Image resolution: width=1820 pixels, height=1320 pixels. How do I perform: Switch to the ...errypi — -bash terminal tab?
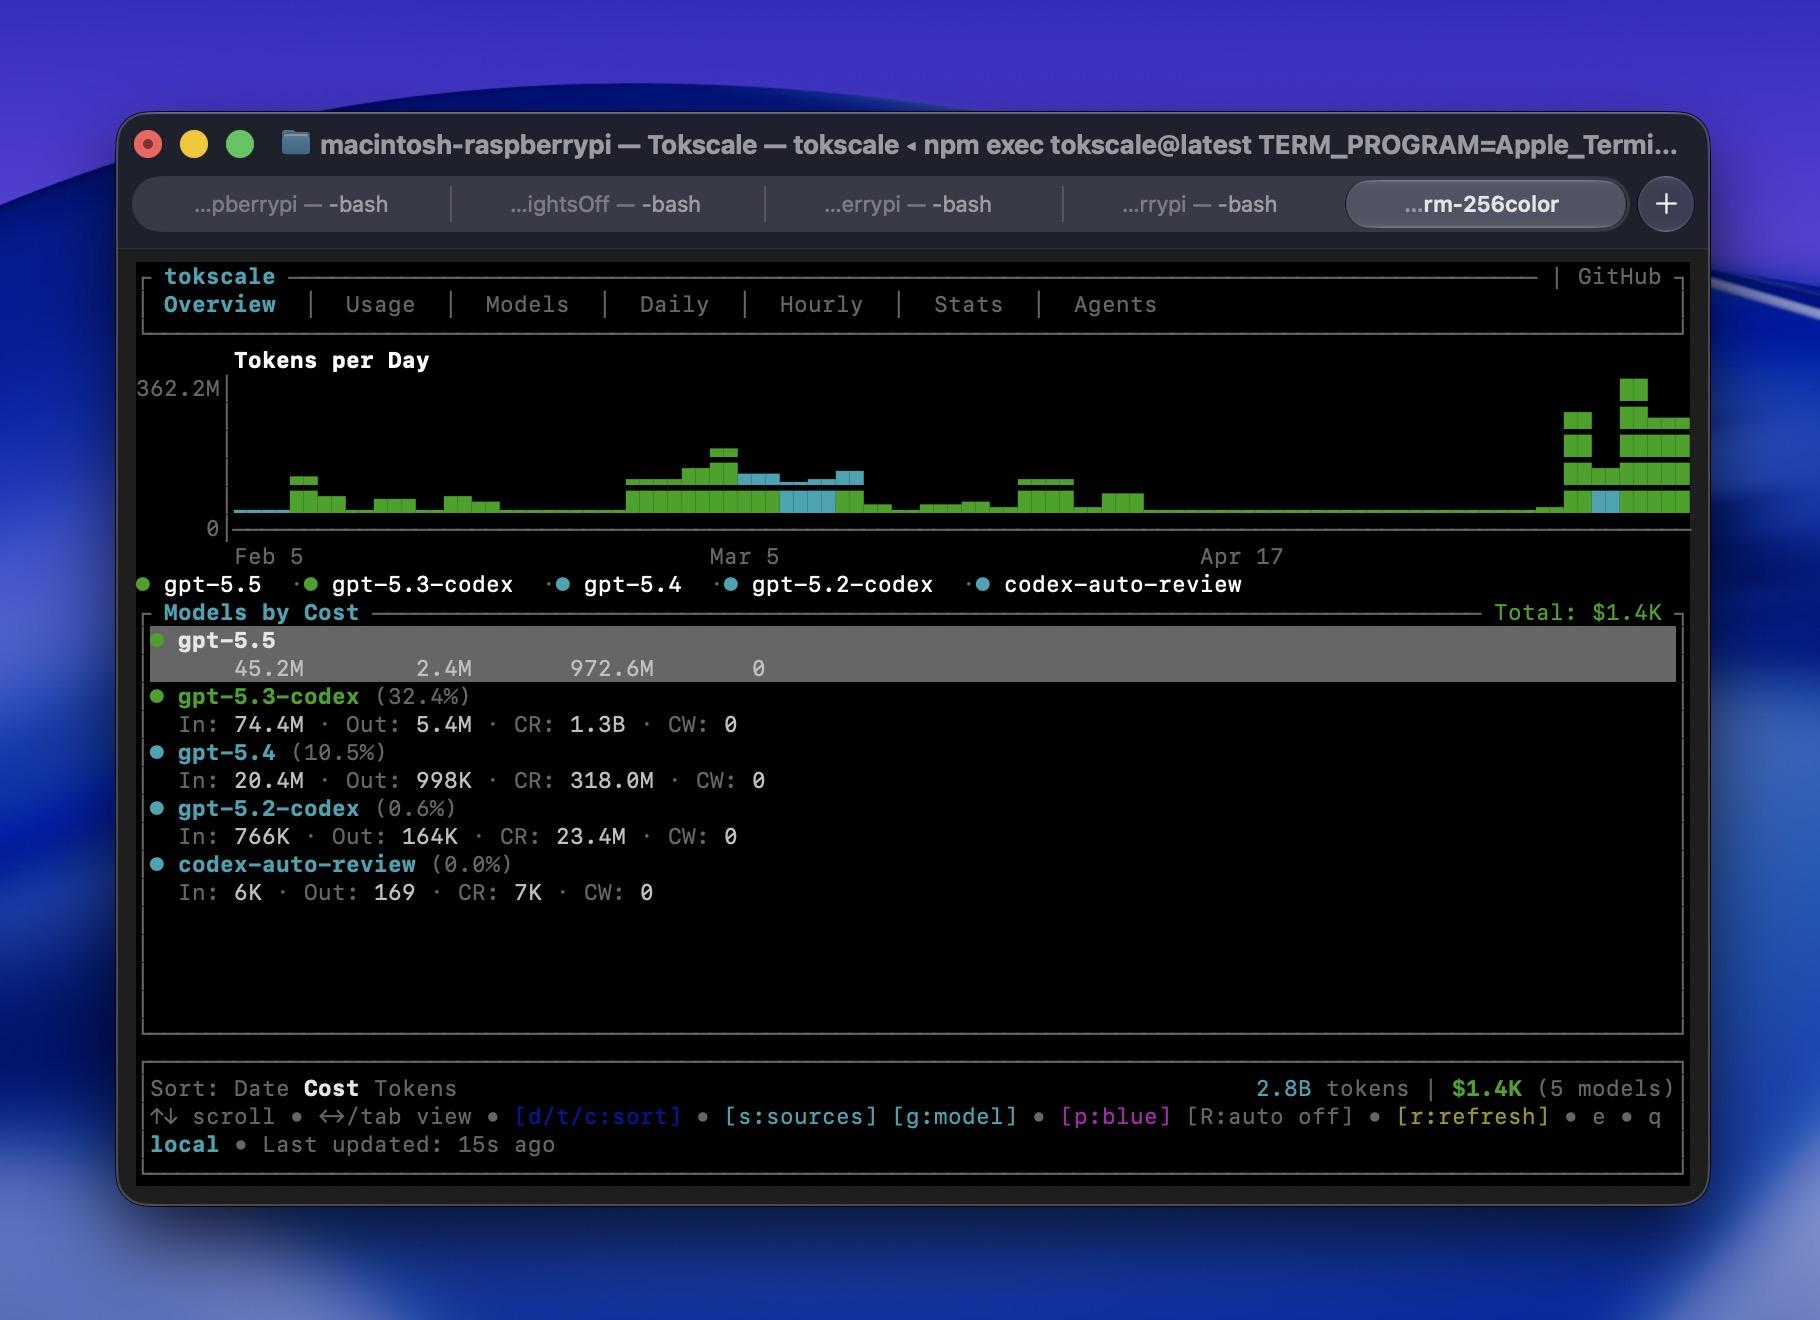(x=908, y=204)
